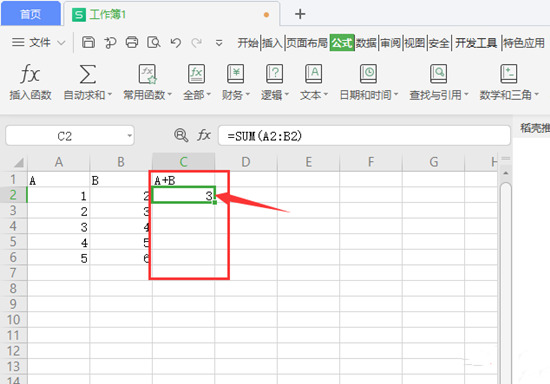Open the Financial functions book icon
The image size is (550, 384).
(x=235, y=74)
